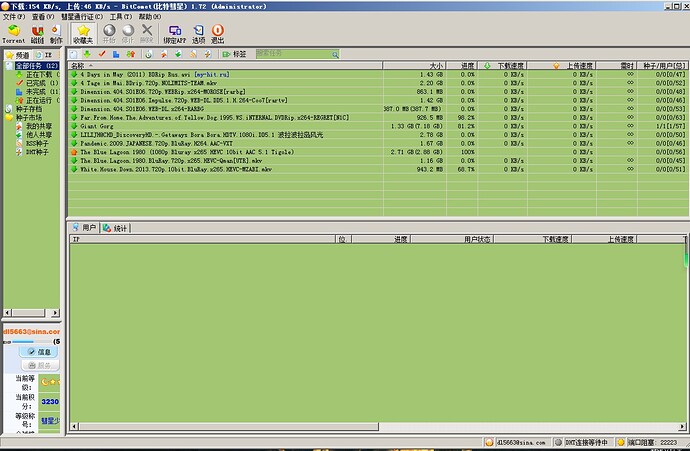Select RSS种子 tree item
The height and width of the screenshot is (451, 690).
click(37, 143)
